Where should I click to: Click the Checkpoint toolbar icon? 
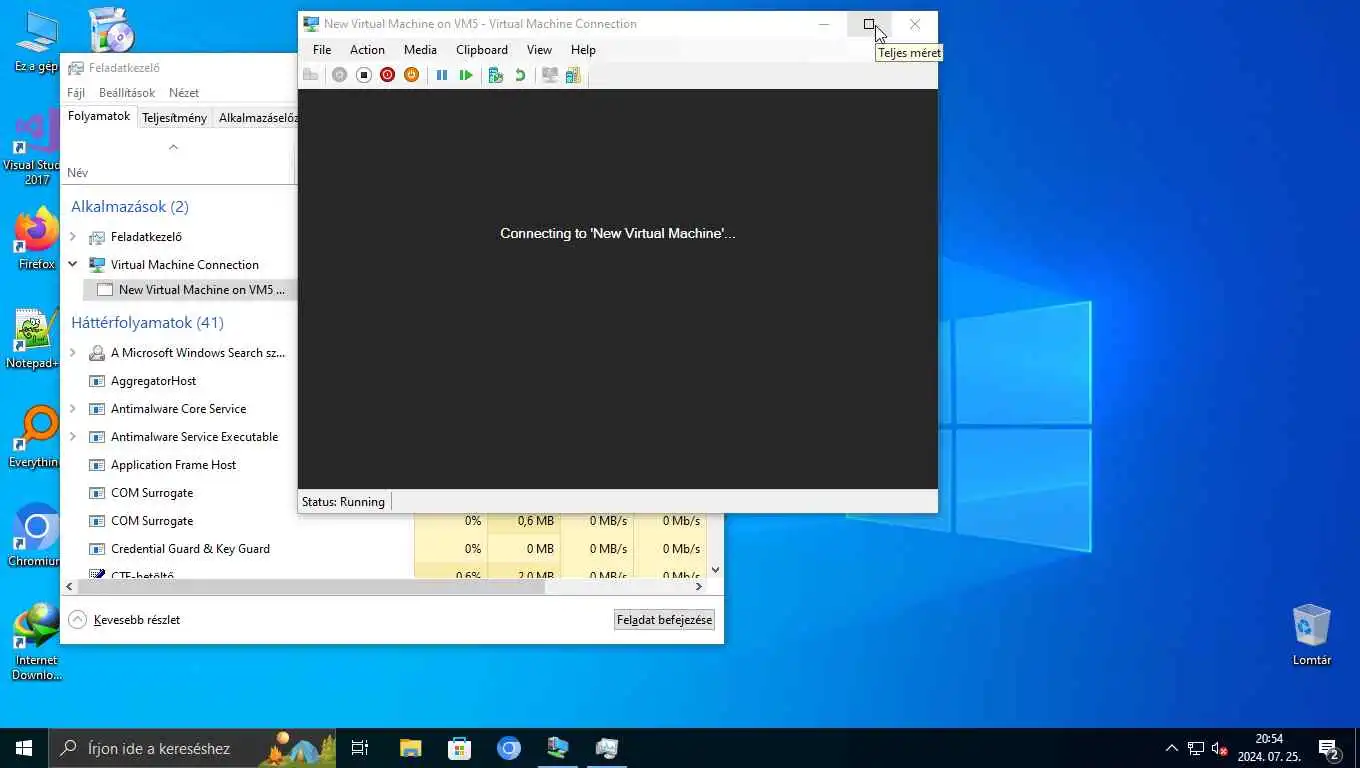[x=495, y=75]
